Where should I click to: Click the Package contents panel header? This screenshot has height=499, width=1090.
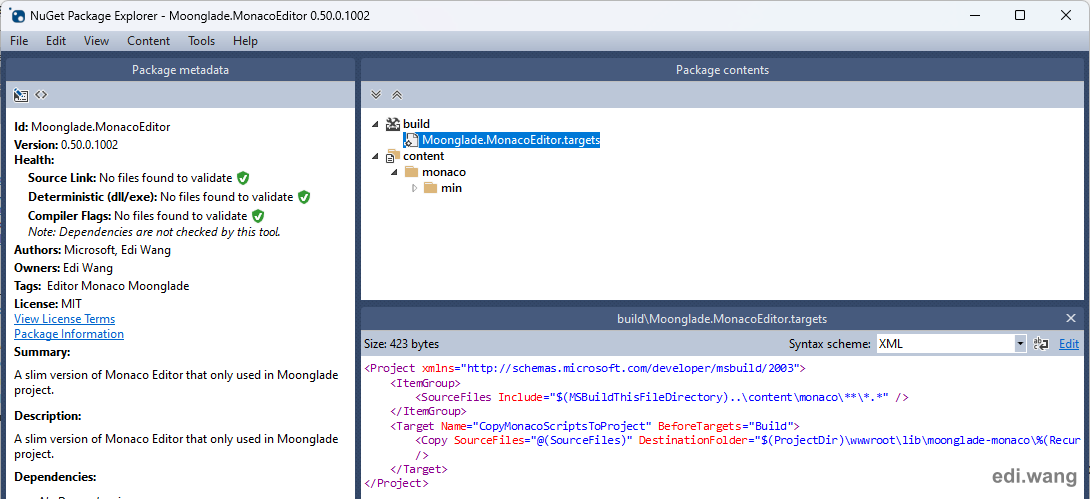[722, 69]
